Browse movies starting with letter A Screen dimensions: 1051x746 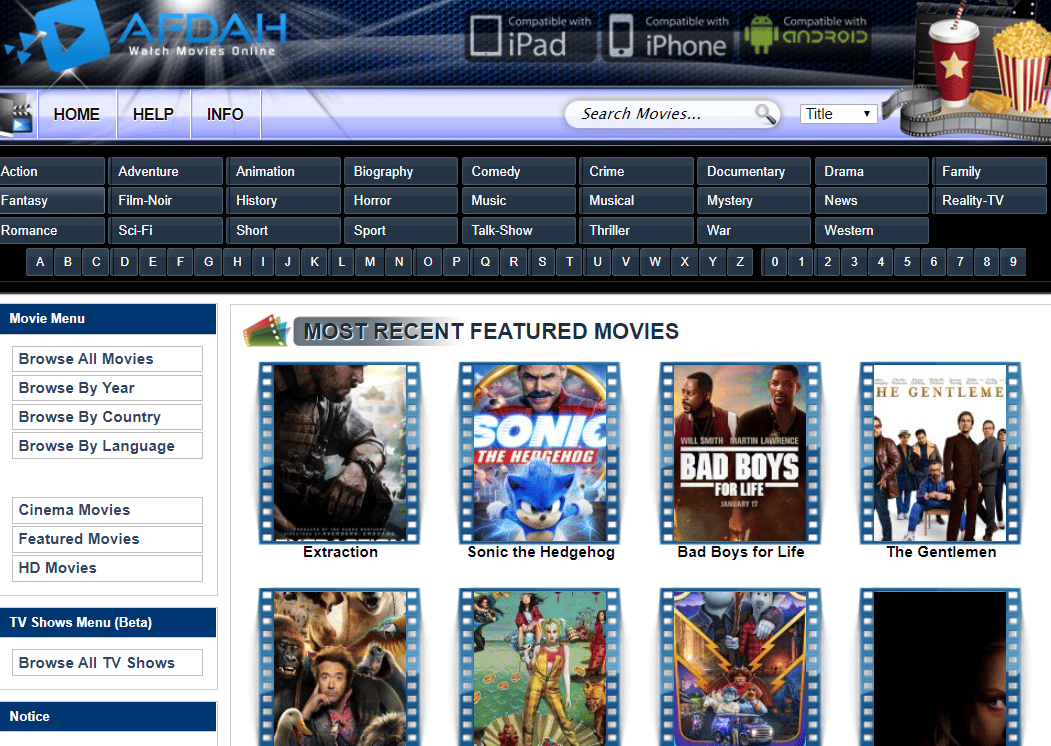tap(40, 262)
